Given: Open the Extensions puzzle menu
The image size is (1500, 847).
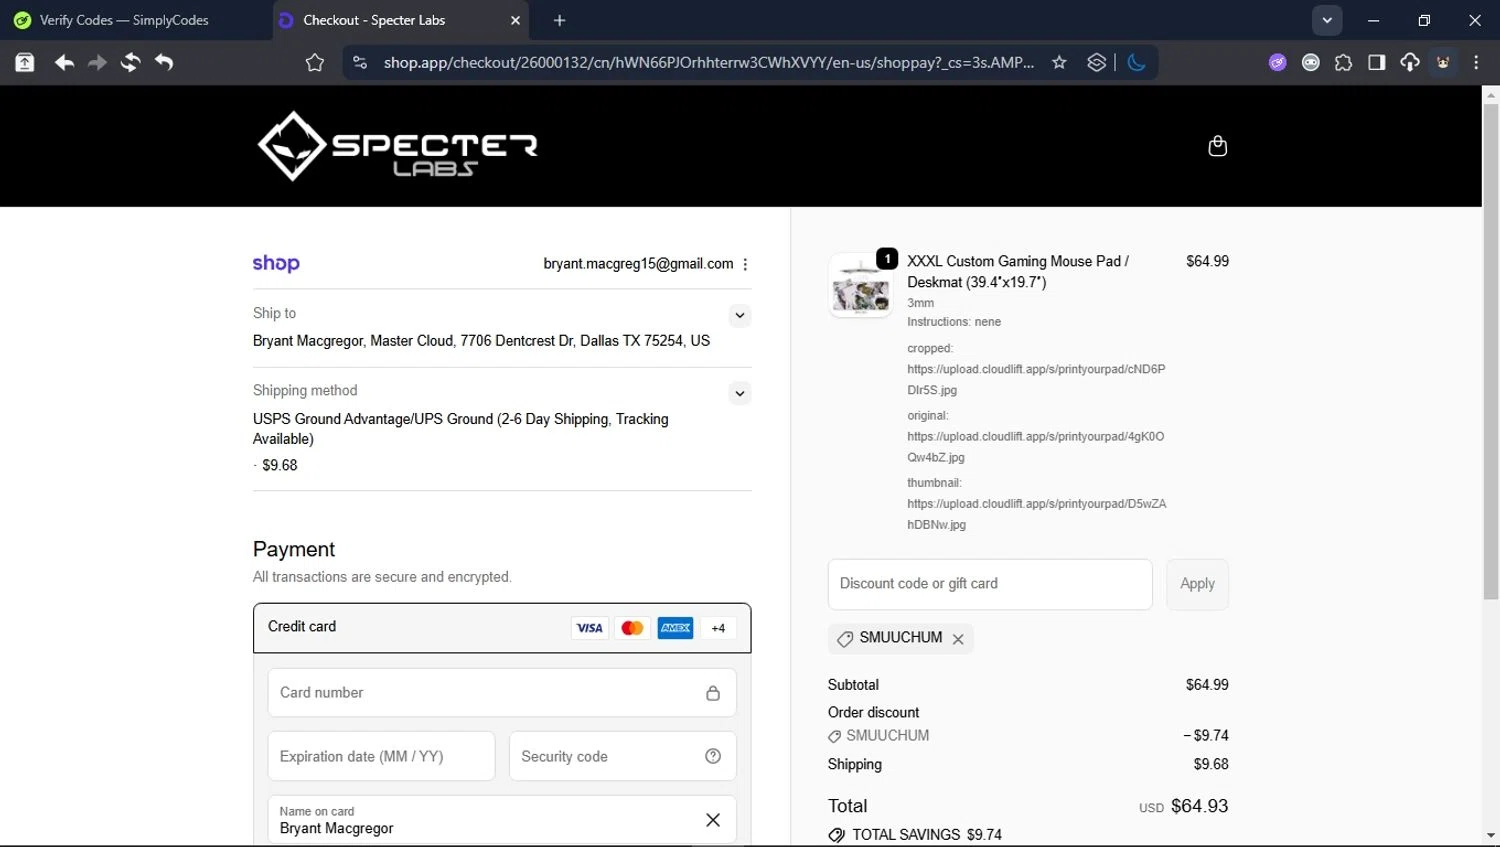Looking at the screenshot, I should pyautogui.click(x=1343, y=63).
